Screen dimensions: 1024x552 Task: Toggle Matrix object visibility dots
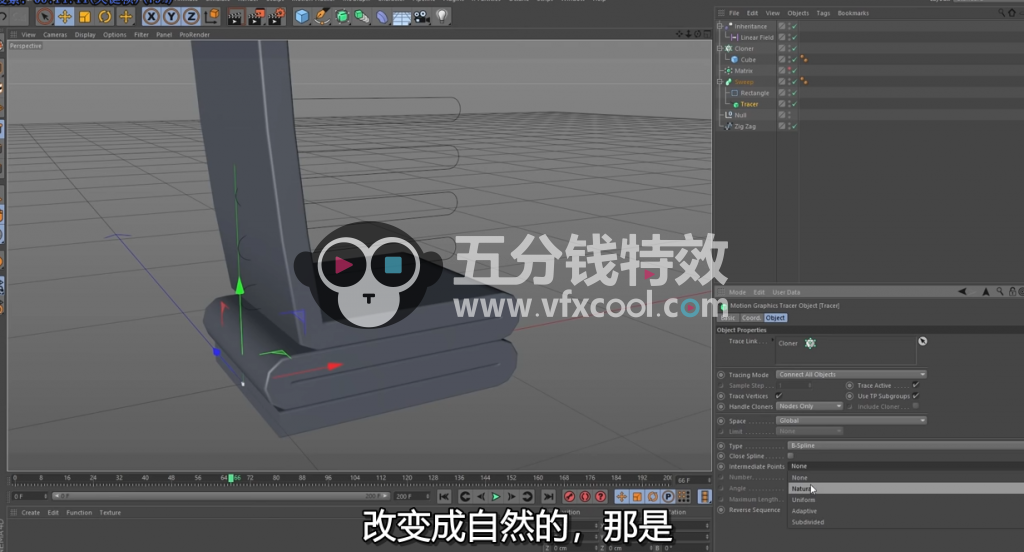coord(789,71)
